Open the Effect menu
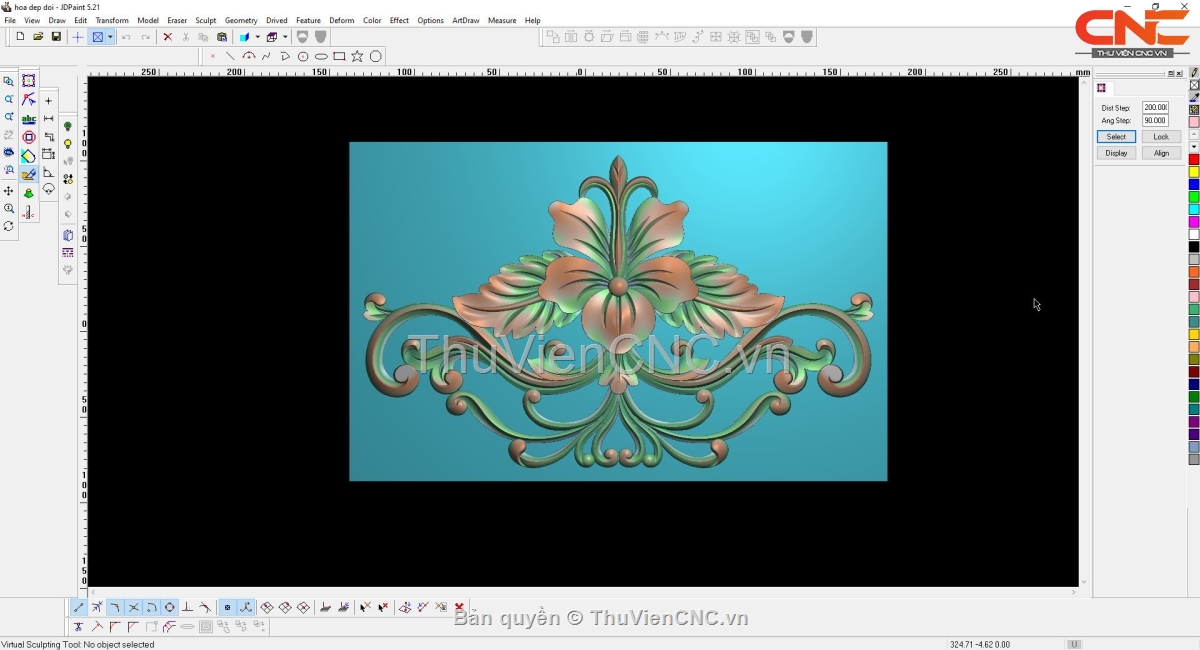 click(399, 20)
